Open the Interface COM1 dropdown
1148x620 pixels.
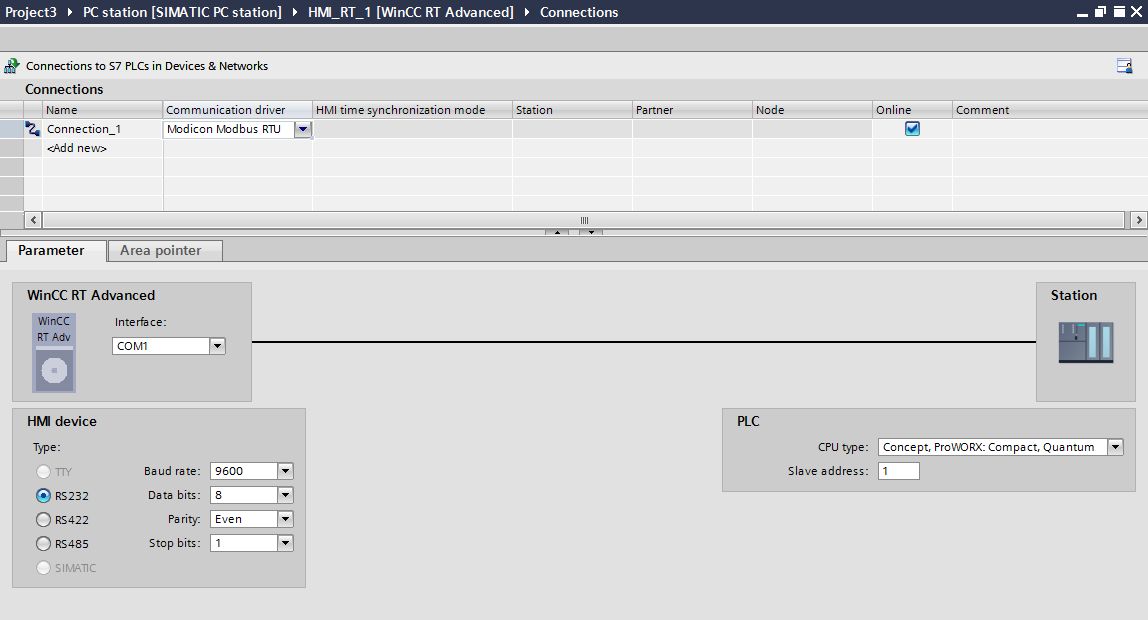(217, 346)
